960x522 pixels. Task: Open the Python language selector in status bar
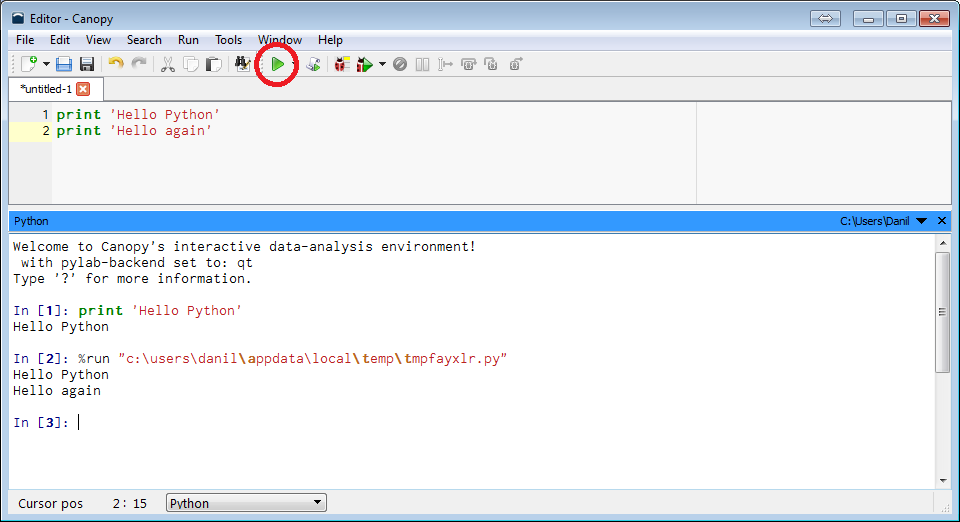(x=246, y=503)
